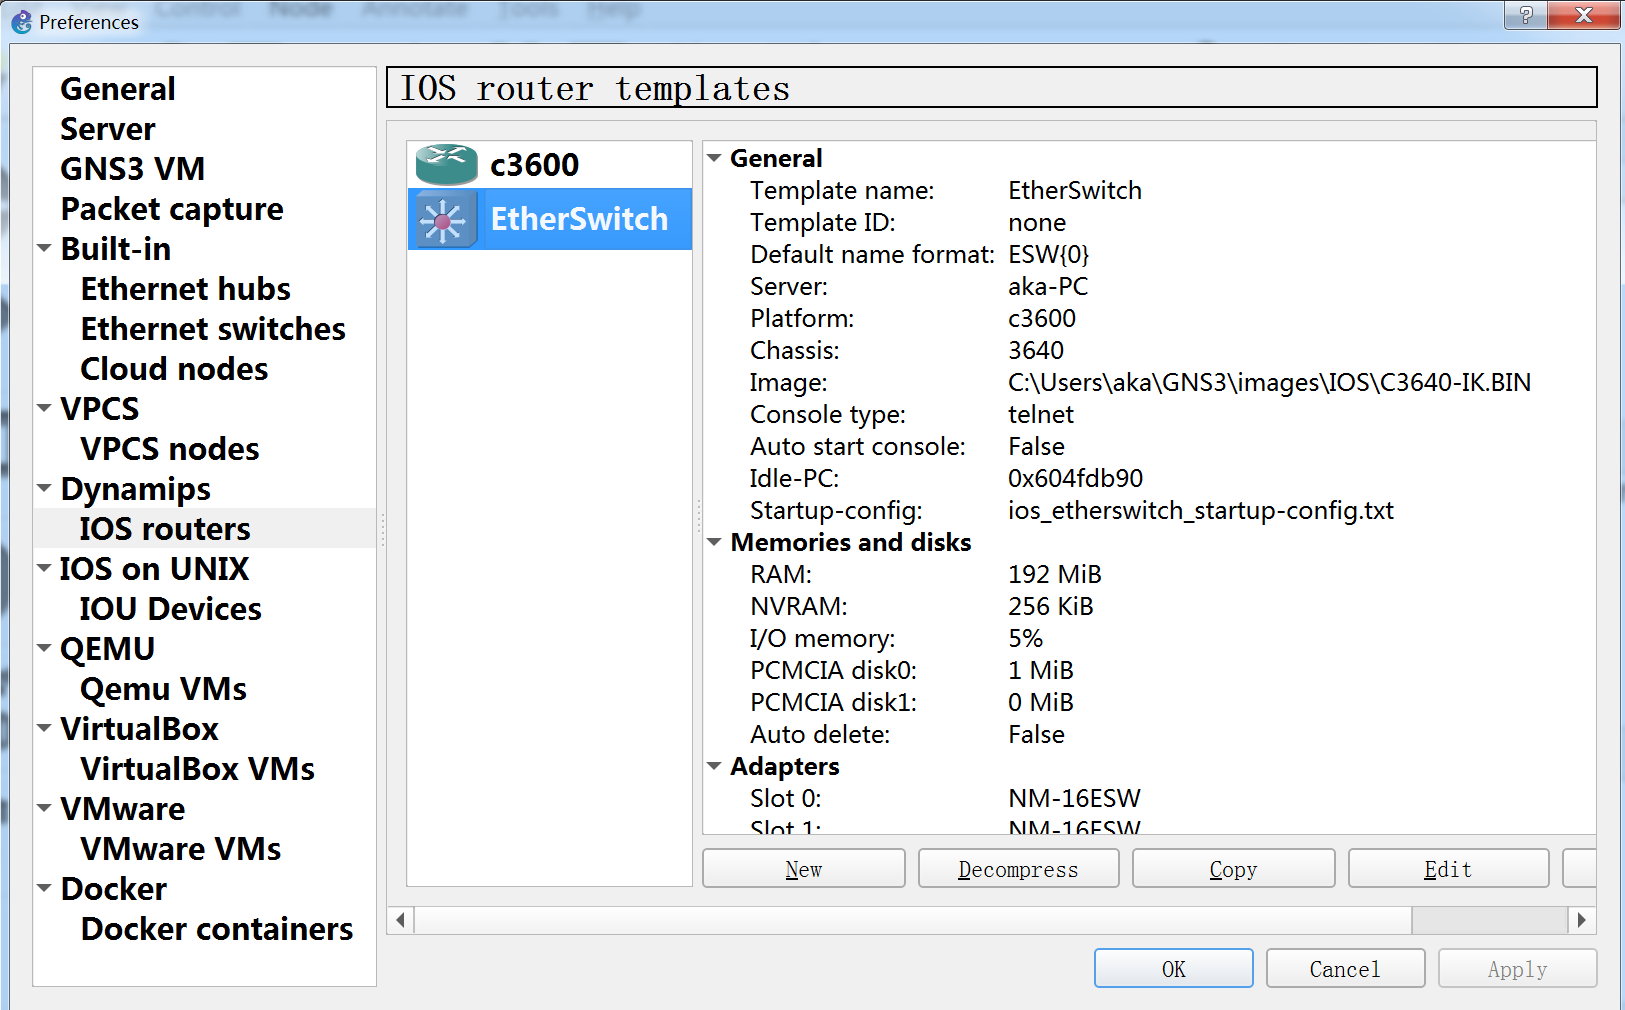The image size is (1625, 1010).
Task: Click the horizontal scrollbar thumb
Action: (912, 920)
